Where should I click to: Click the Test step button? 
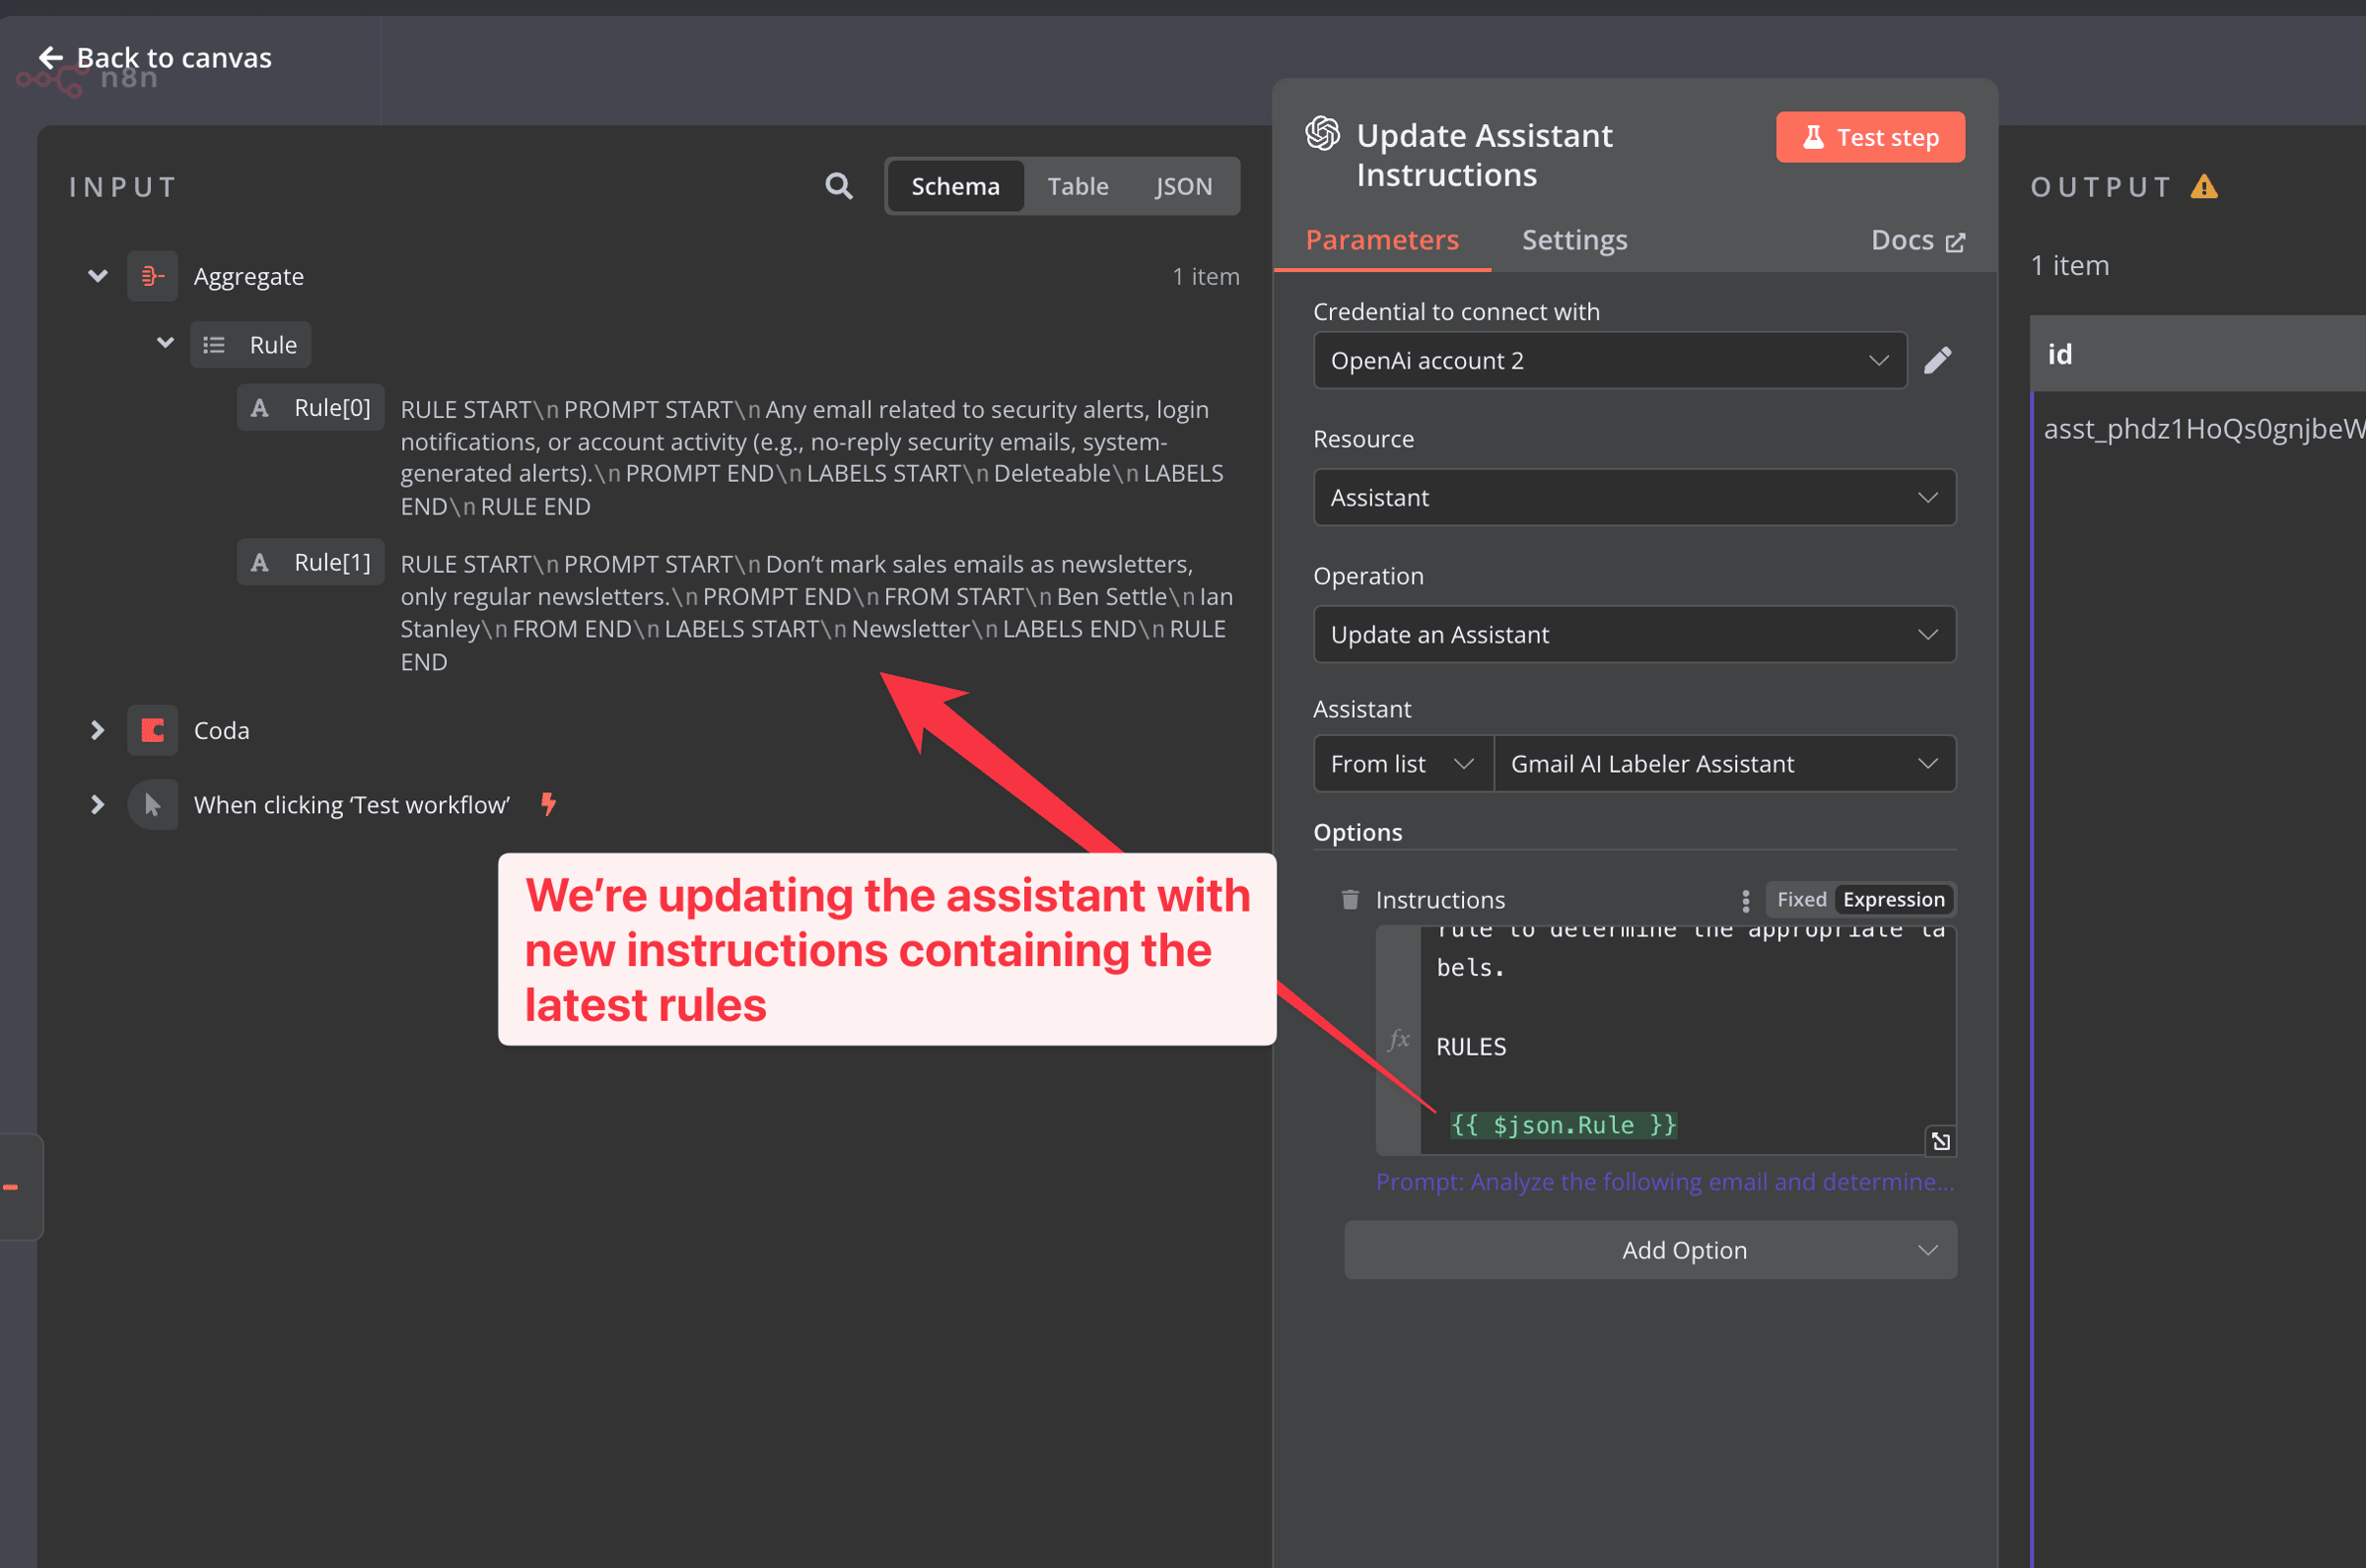[x=1870, y=137]
